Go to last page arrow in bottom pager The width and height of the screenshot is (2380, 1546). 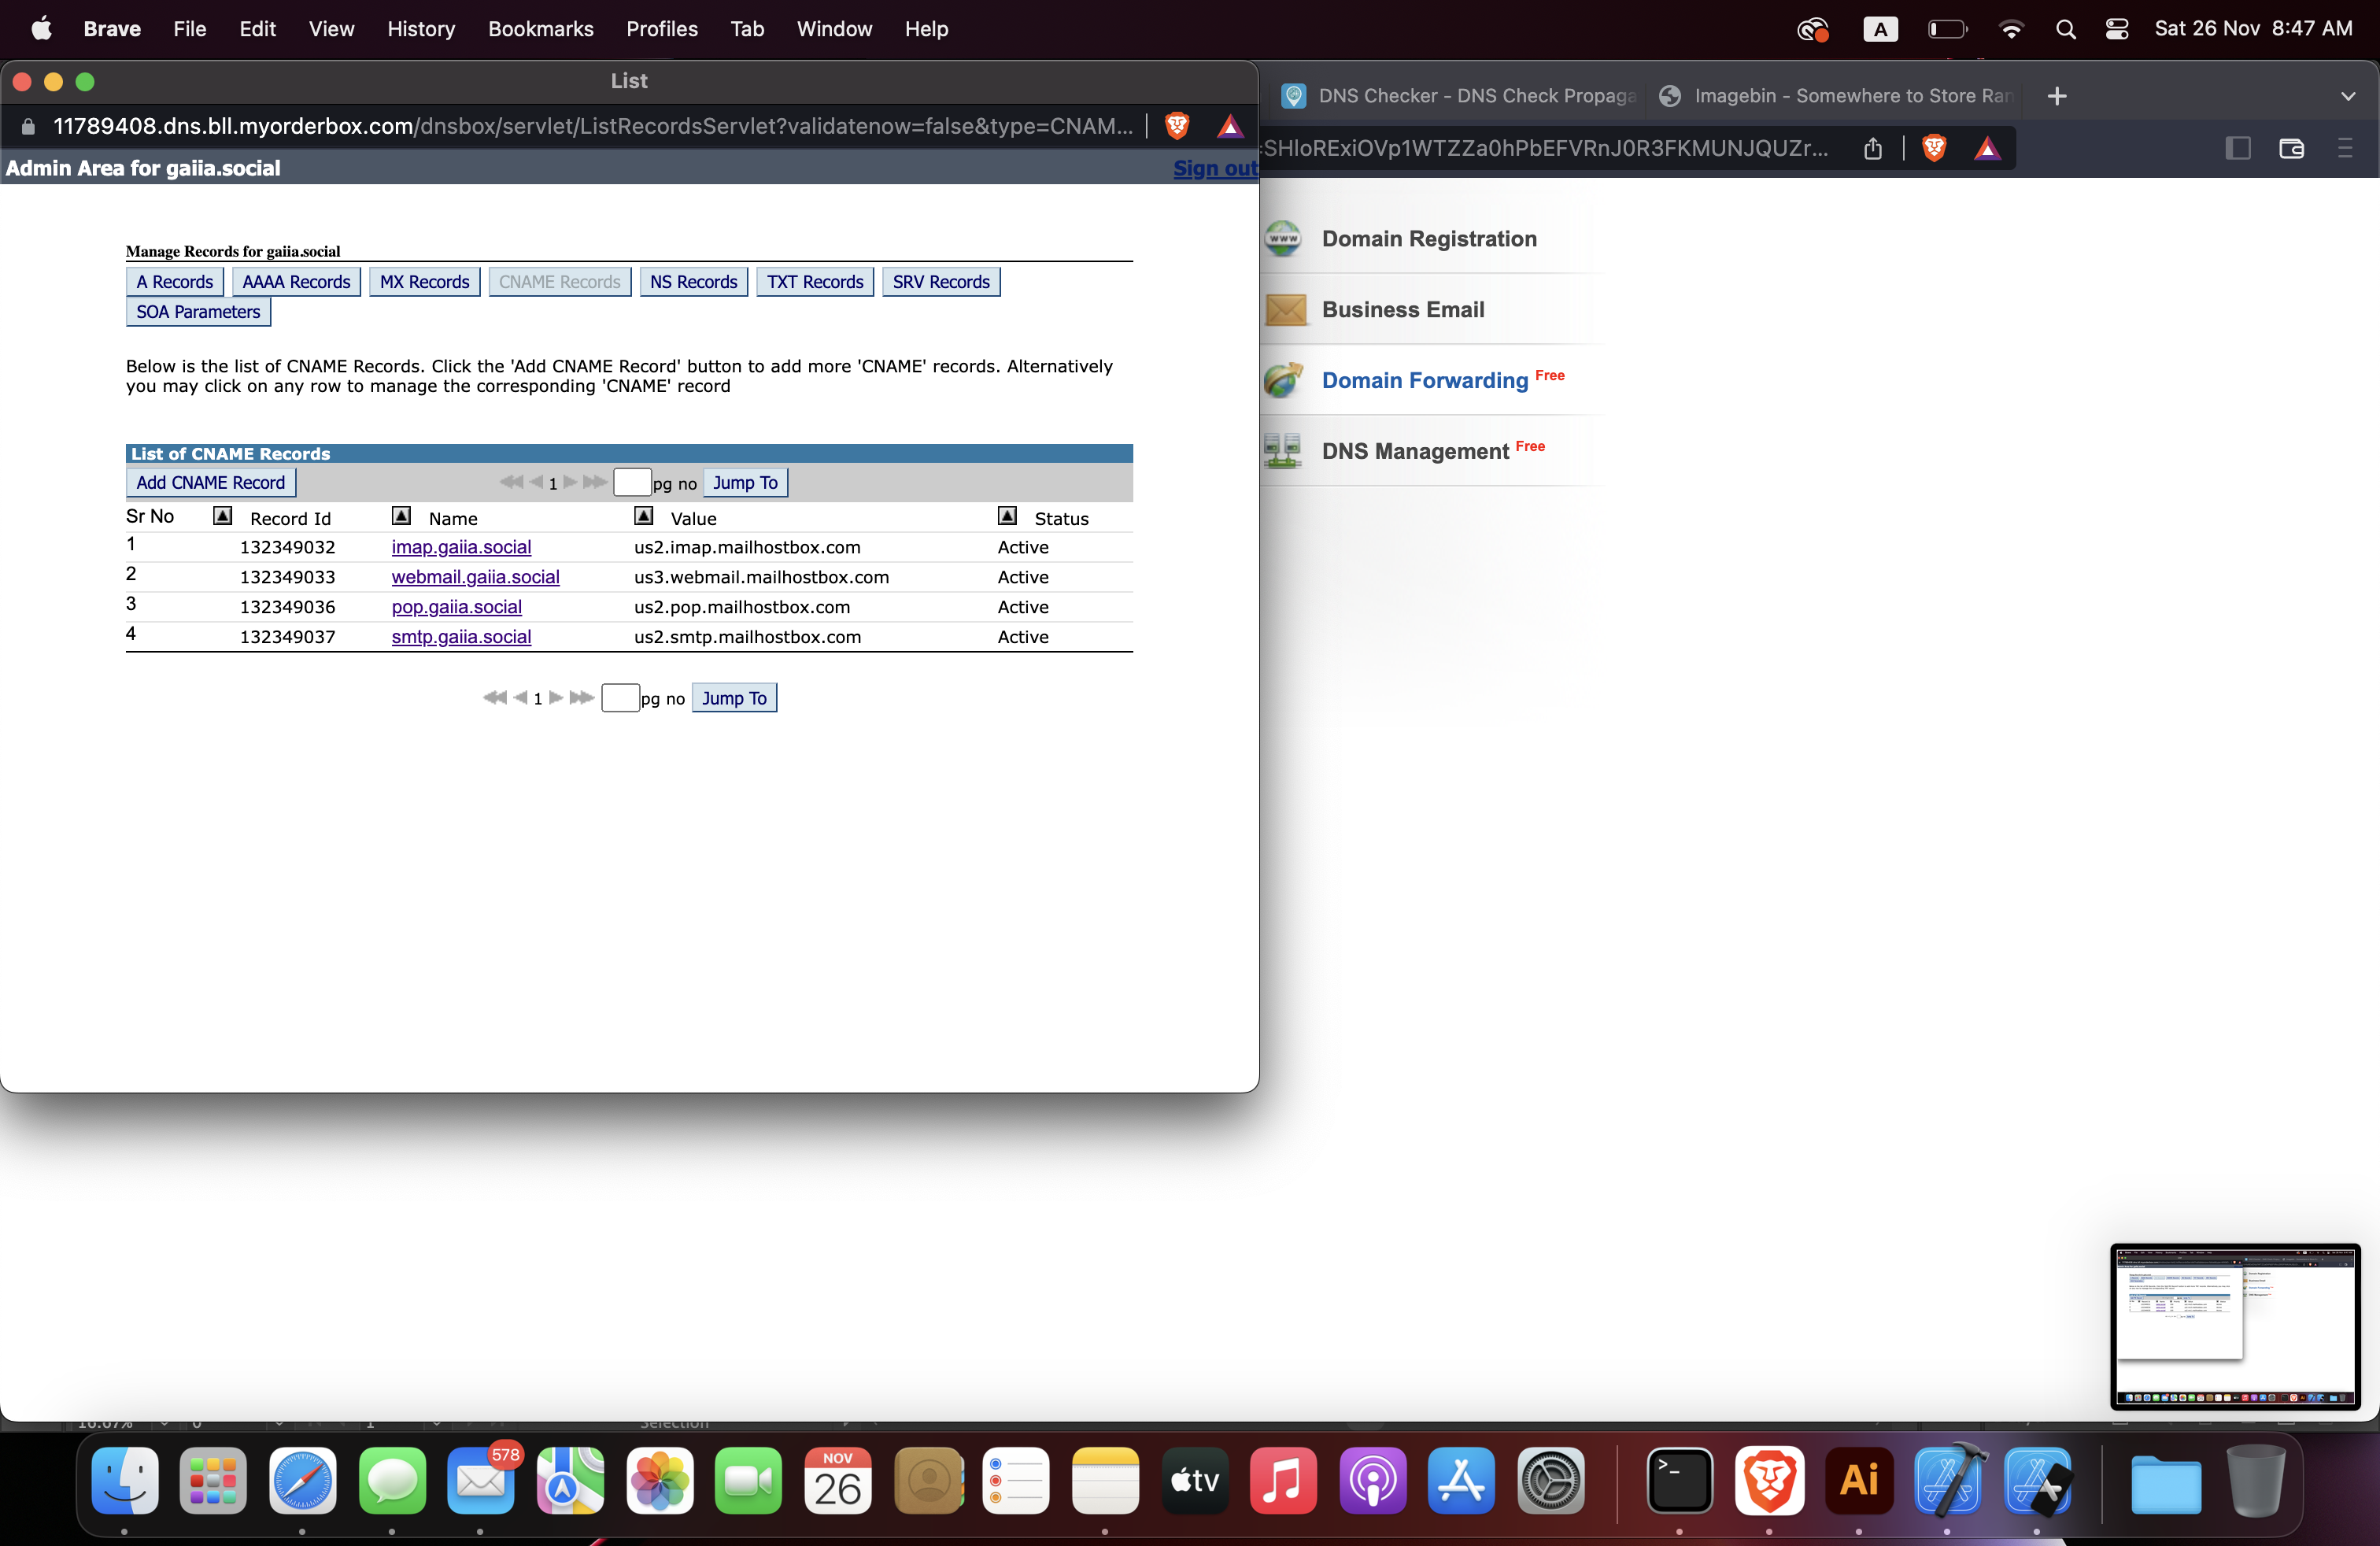582,698
